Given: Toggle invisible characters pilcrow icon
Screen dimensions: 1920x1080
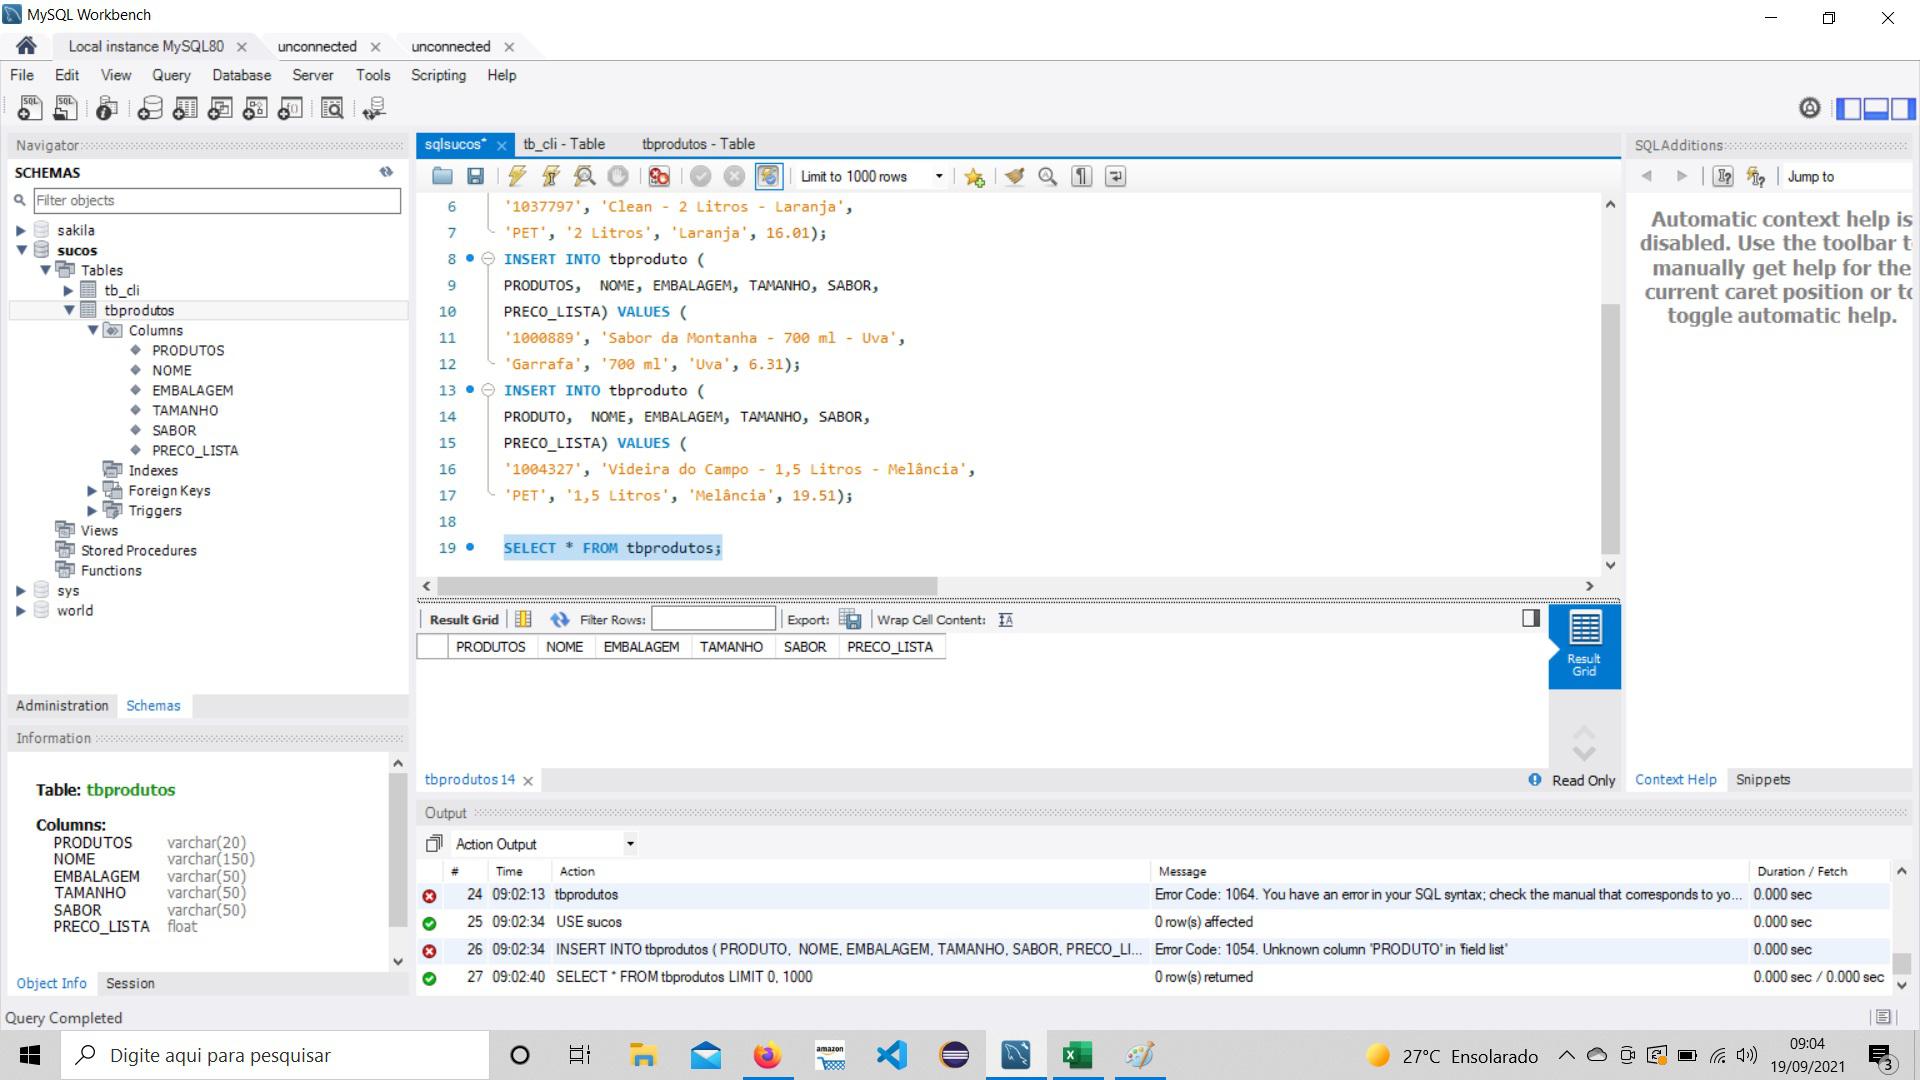Looking at the screenshot, I should [x=1081, y=177].
